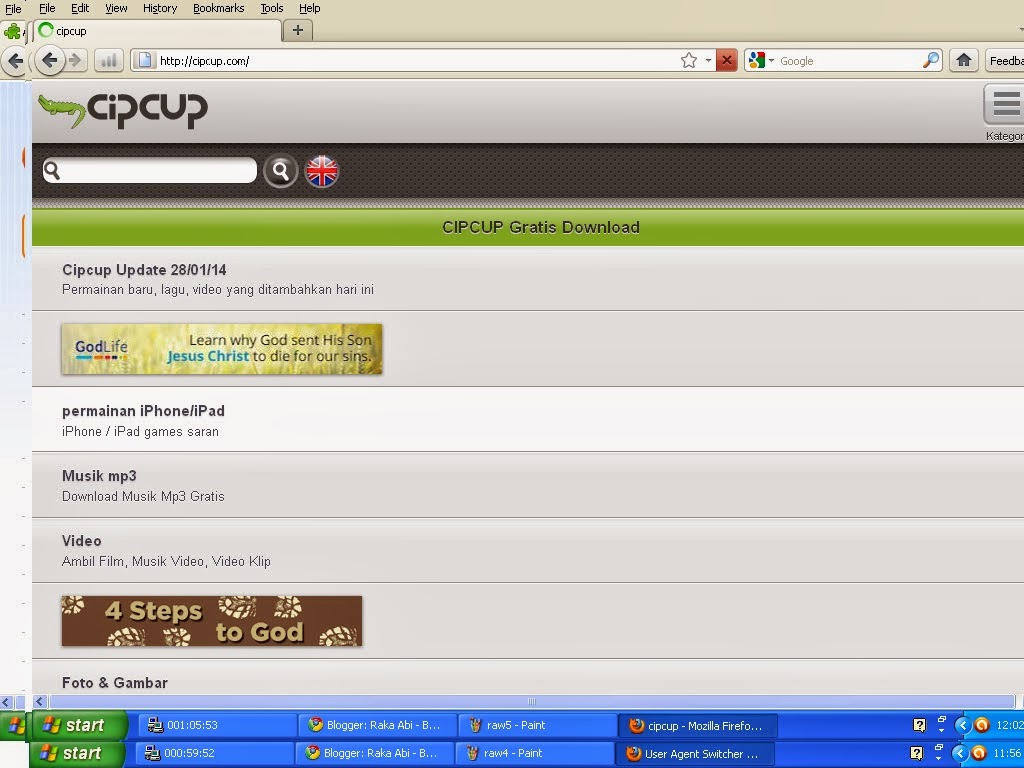Click the horizontal scrollbar's left arrow
1024x768 pixels.
point(40,701)
